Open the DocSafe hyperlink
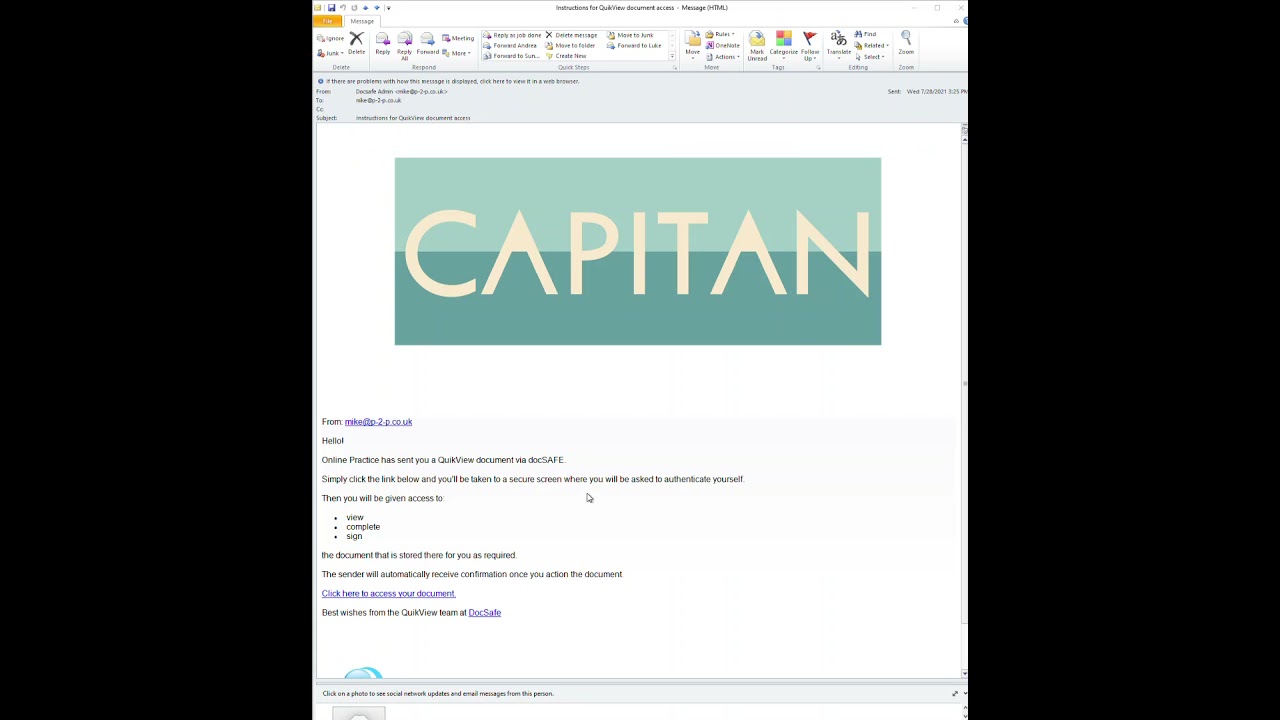The image size is (1280, 720). click(485, 613)
